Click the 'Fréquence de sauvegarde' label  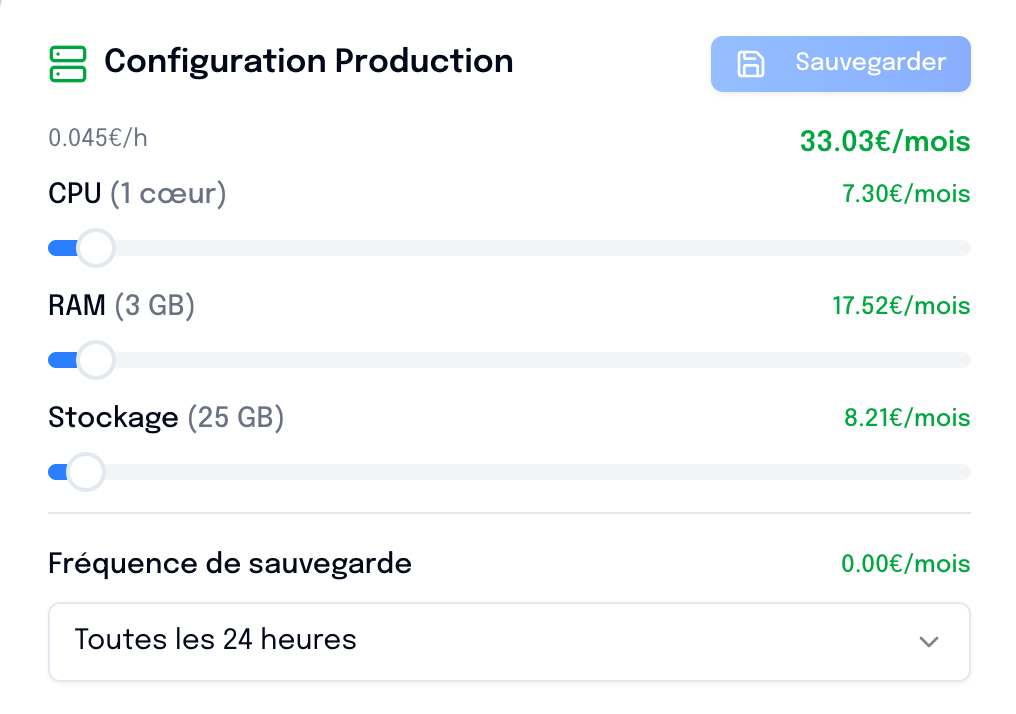tap(229, 564)
